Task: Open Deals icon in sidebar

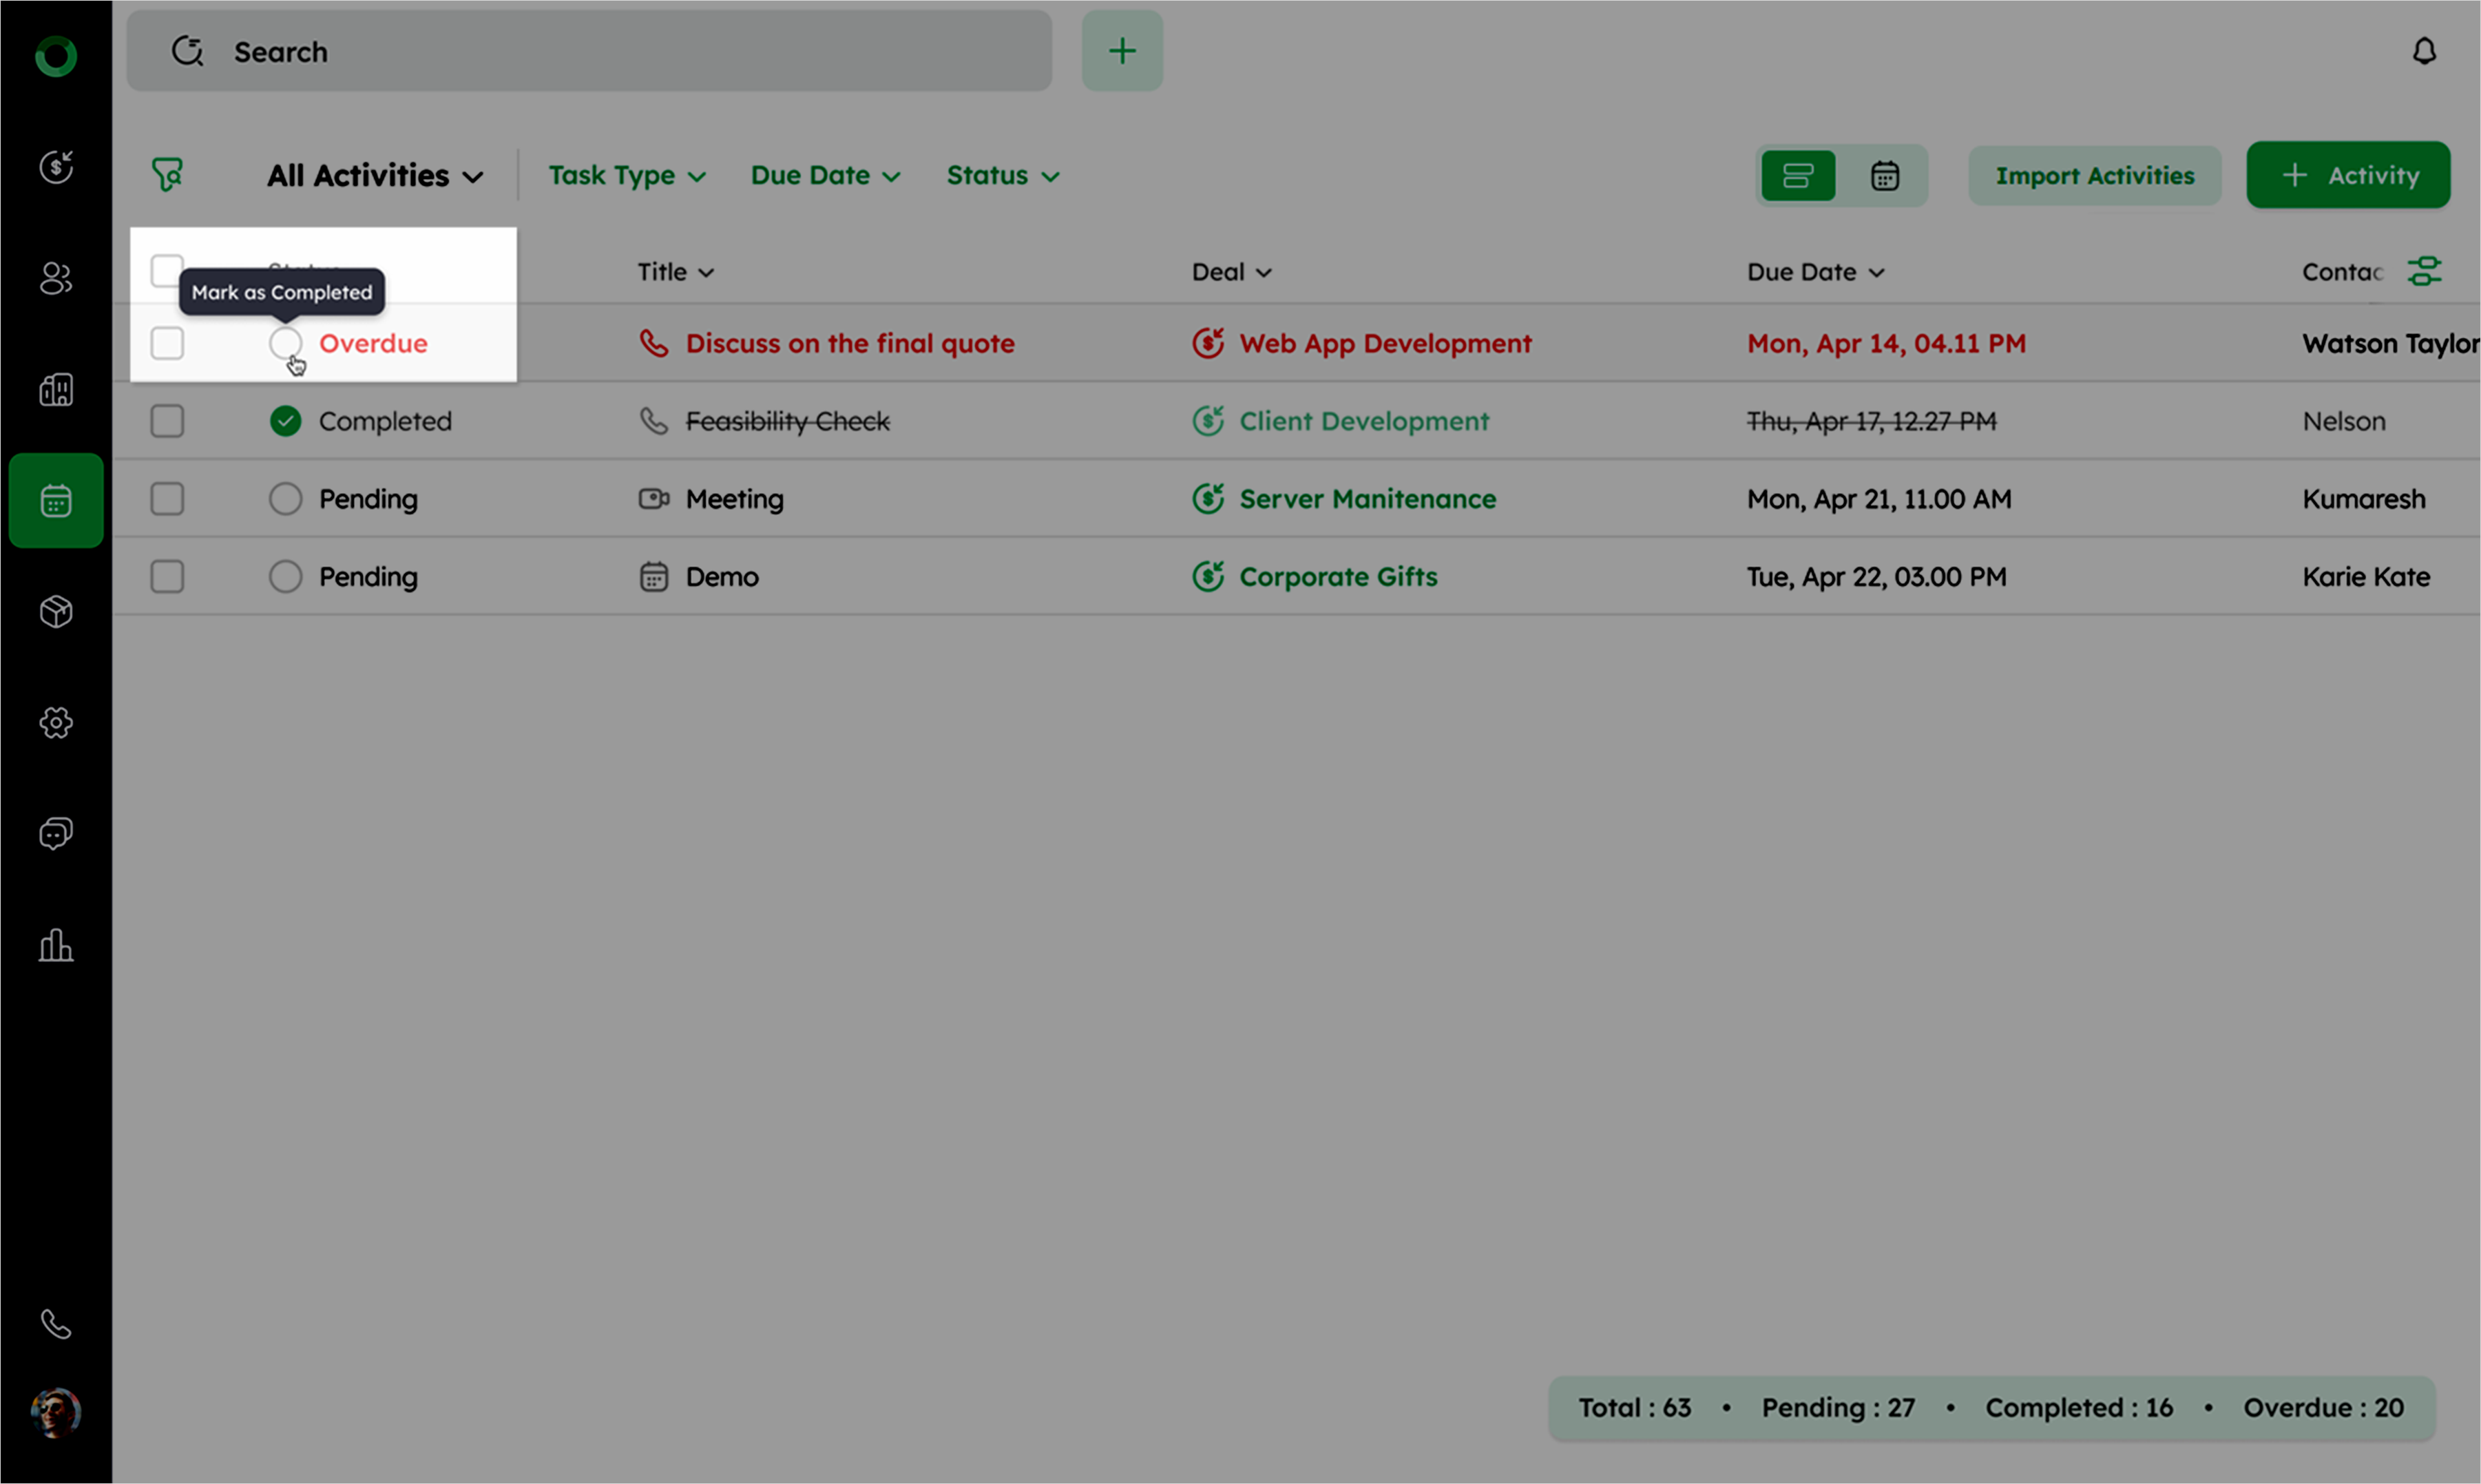Action: 56,167
